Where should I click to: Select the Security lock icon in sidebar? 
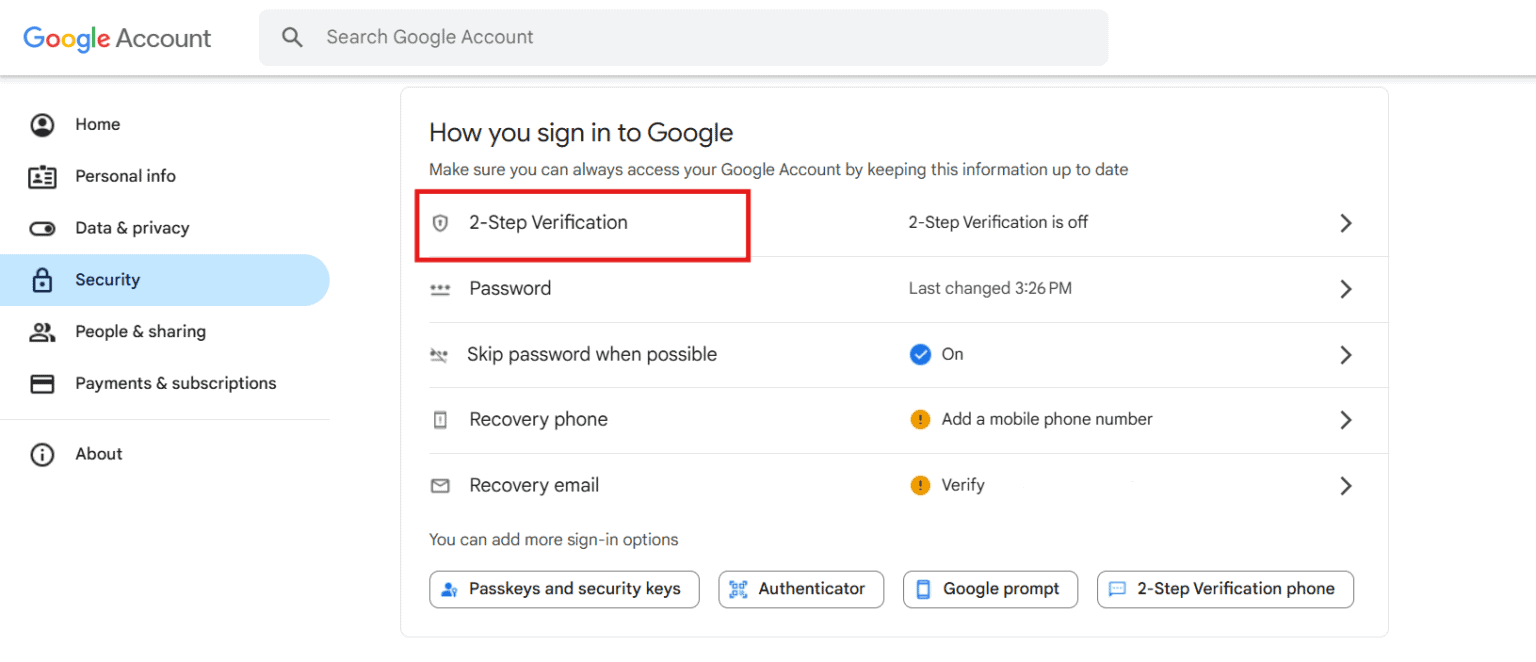pos(42,280)
